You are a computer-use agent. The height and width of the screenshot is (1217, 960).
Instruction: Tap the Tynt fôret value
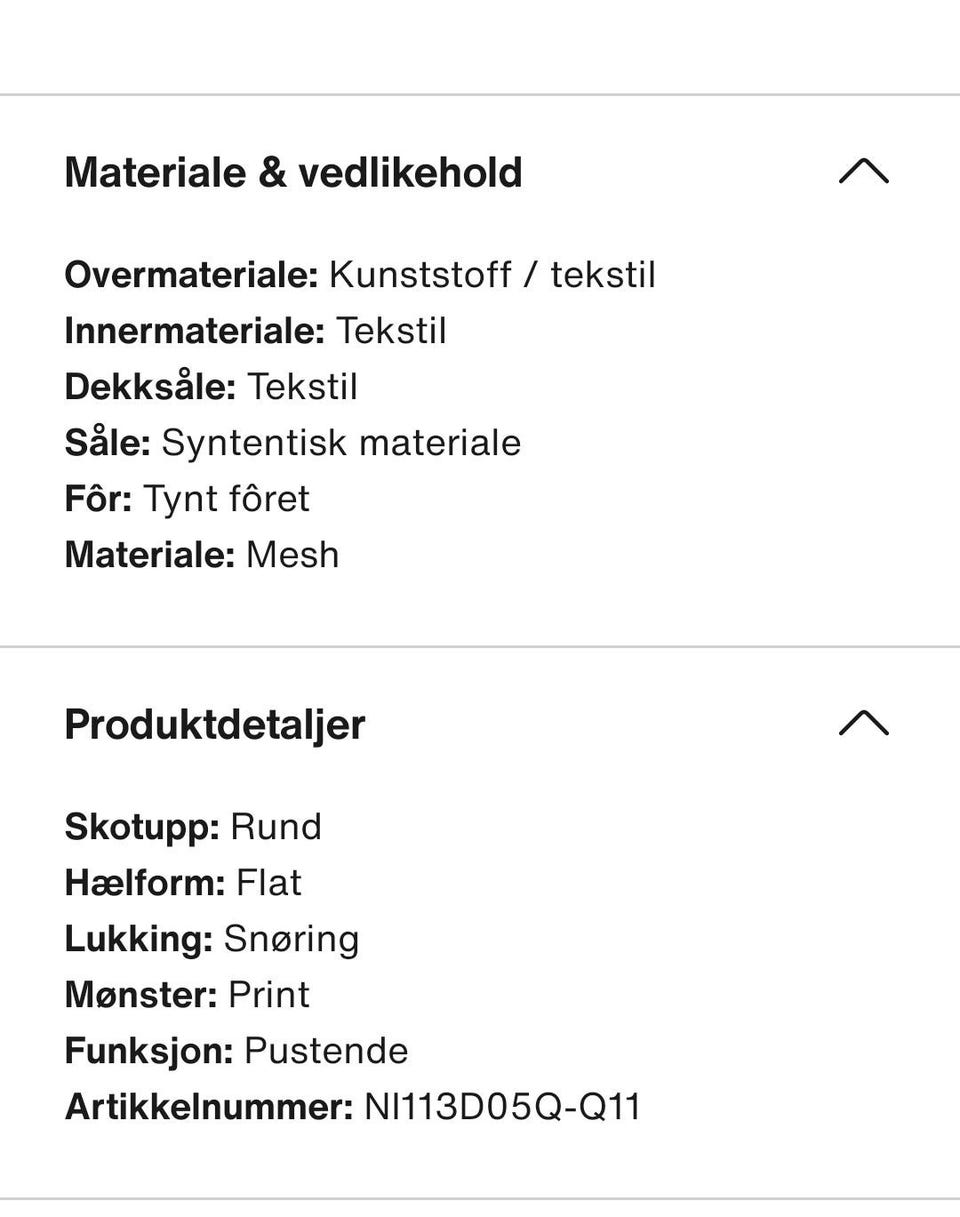(227, 498)
